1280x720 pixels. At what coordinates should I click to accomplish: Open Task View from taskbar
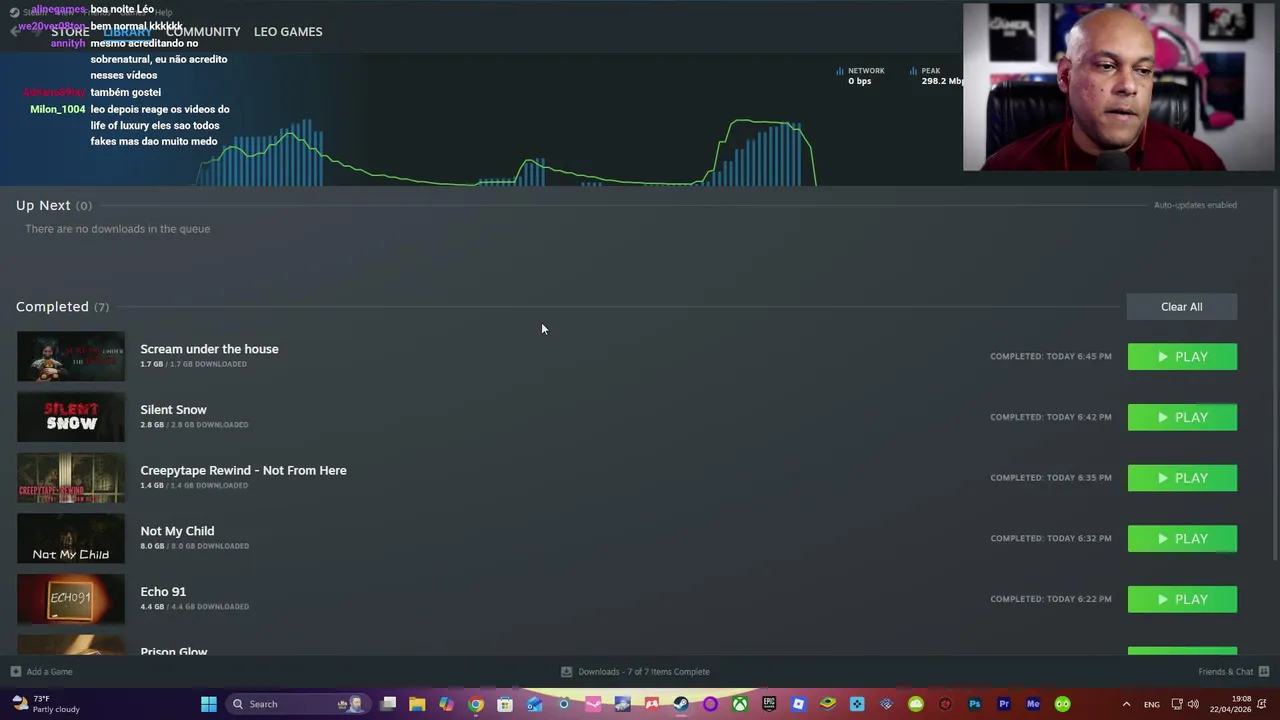[x=388, y=704]
